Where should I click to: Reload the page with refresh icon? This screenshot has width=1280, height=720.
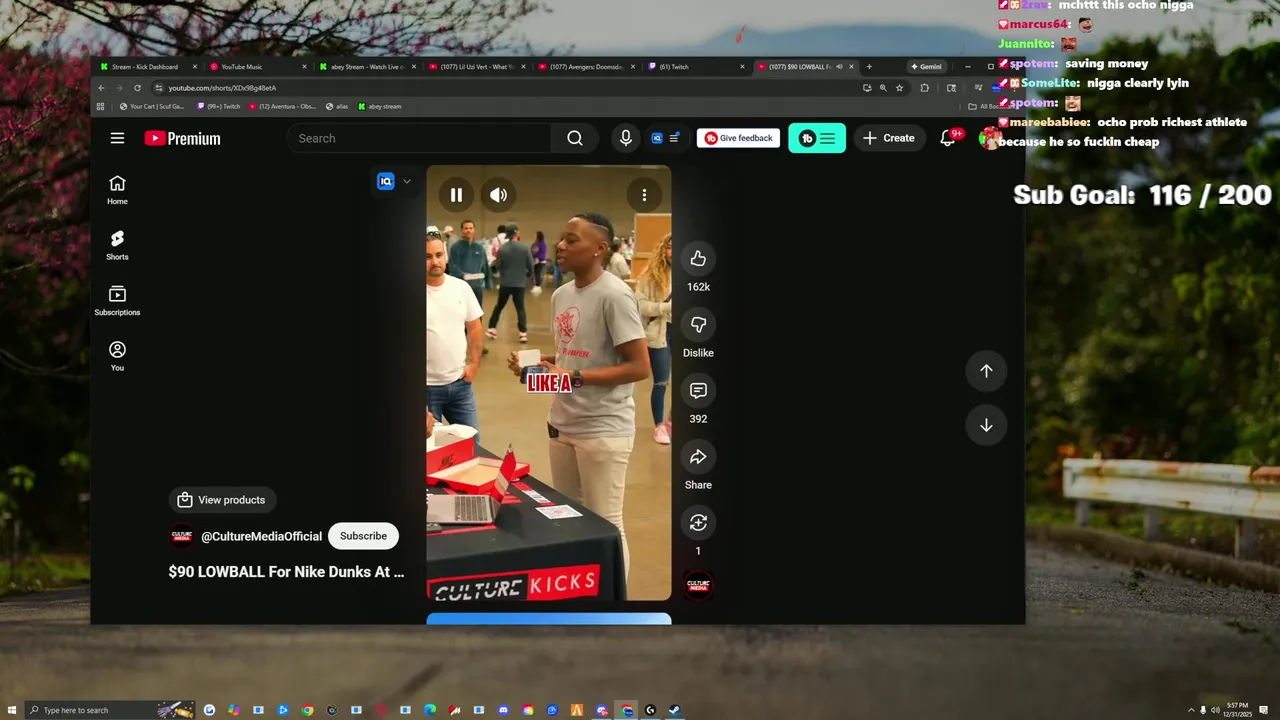click(x=136, y=88)
